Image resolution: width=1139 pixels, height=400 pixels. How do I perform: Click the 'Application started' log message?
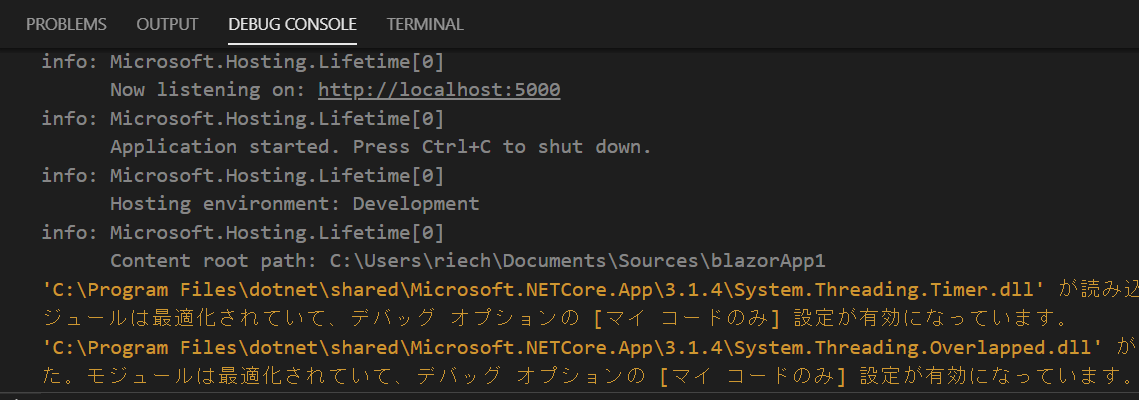(x=381, y=147)
